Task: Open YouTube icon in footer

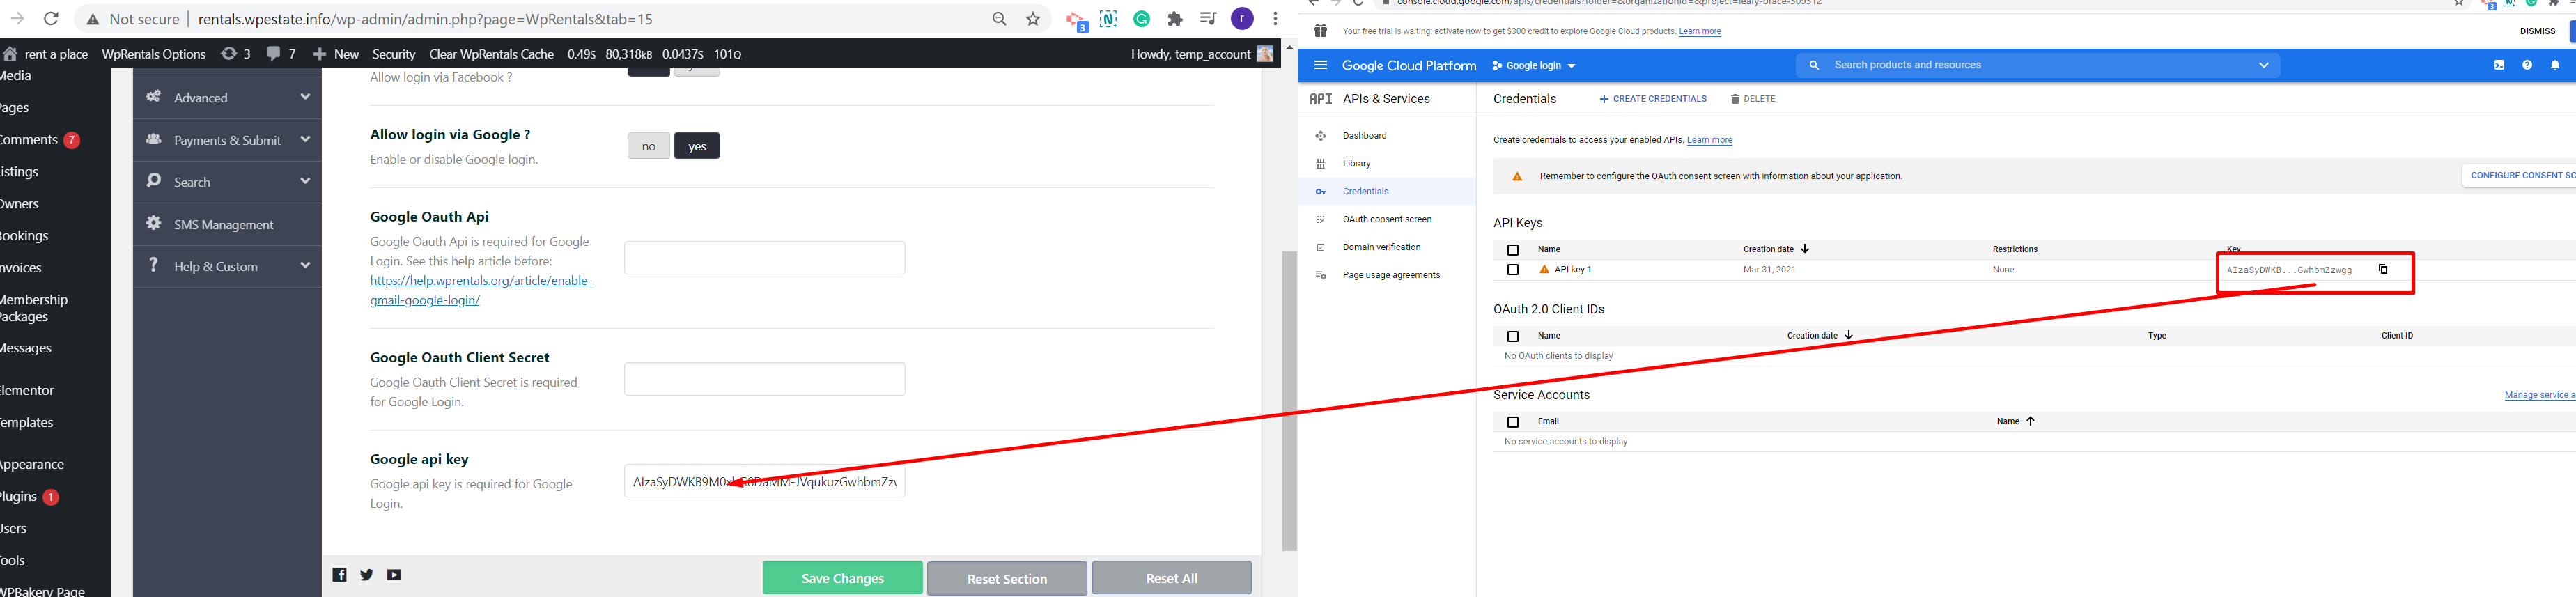Action: (x=395, y=575)
